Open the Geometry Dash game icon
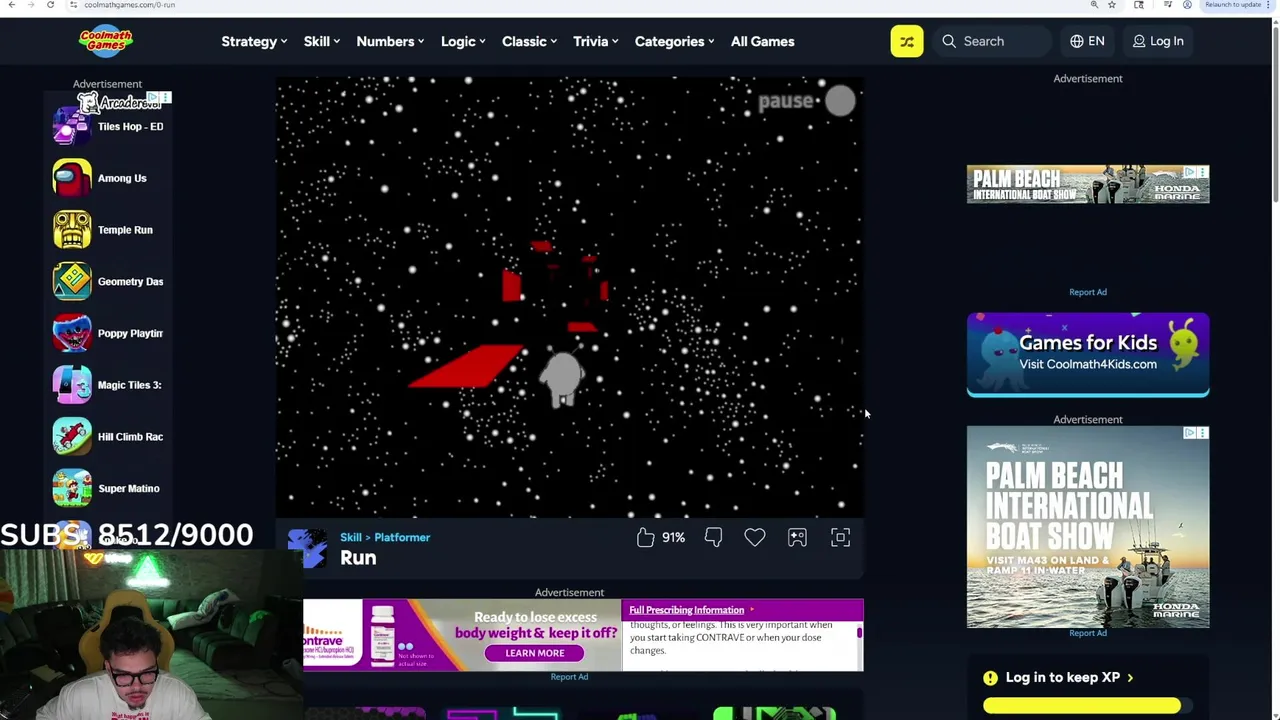The image size is (1280, 720). (x=72, y=282)
